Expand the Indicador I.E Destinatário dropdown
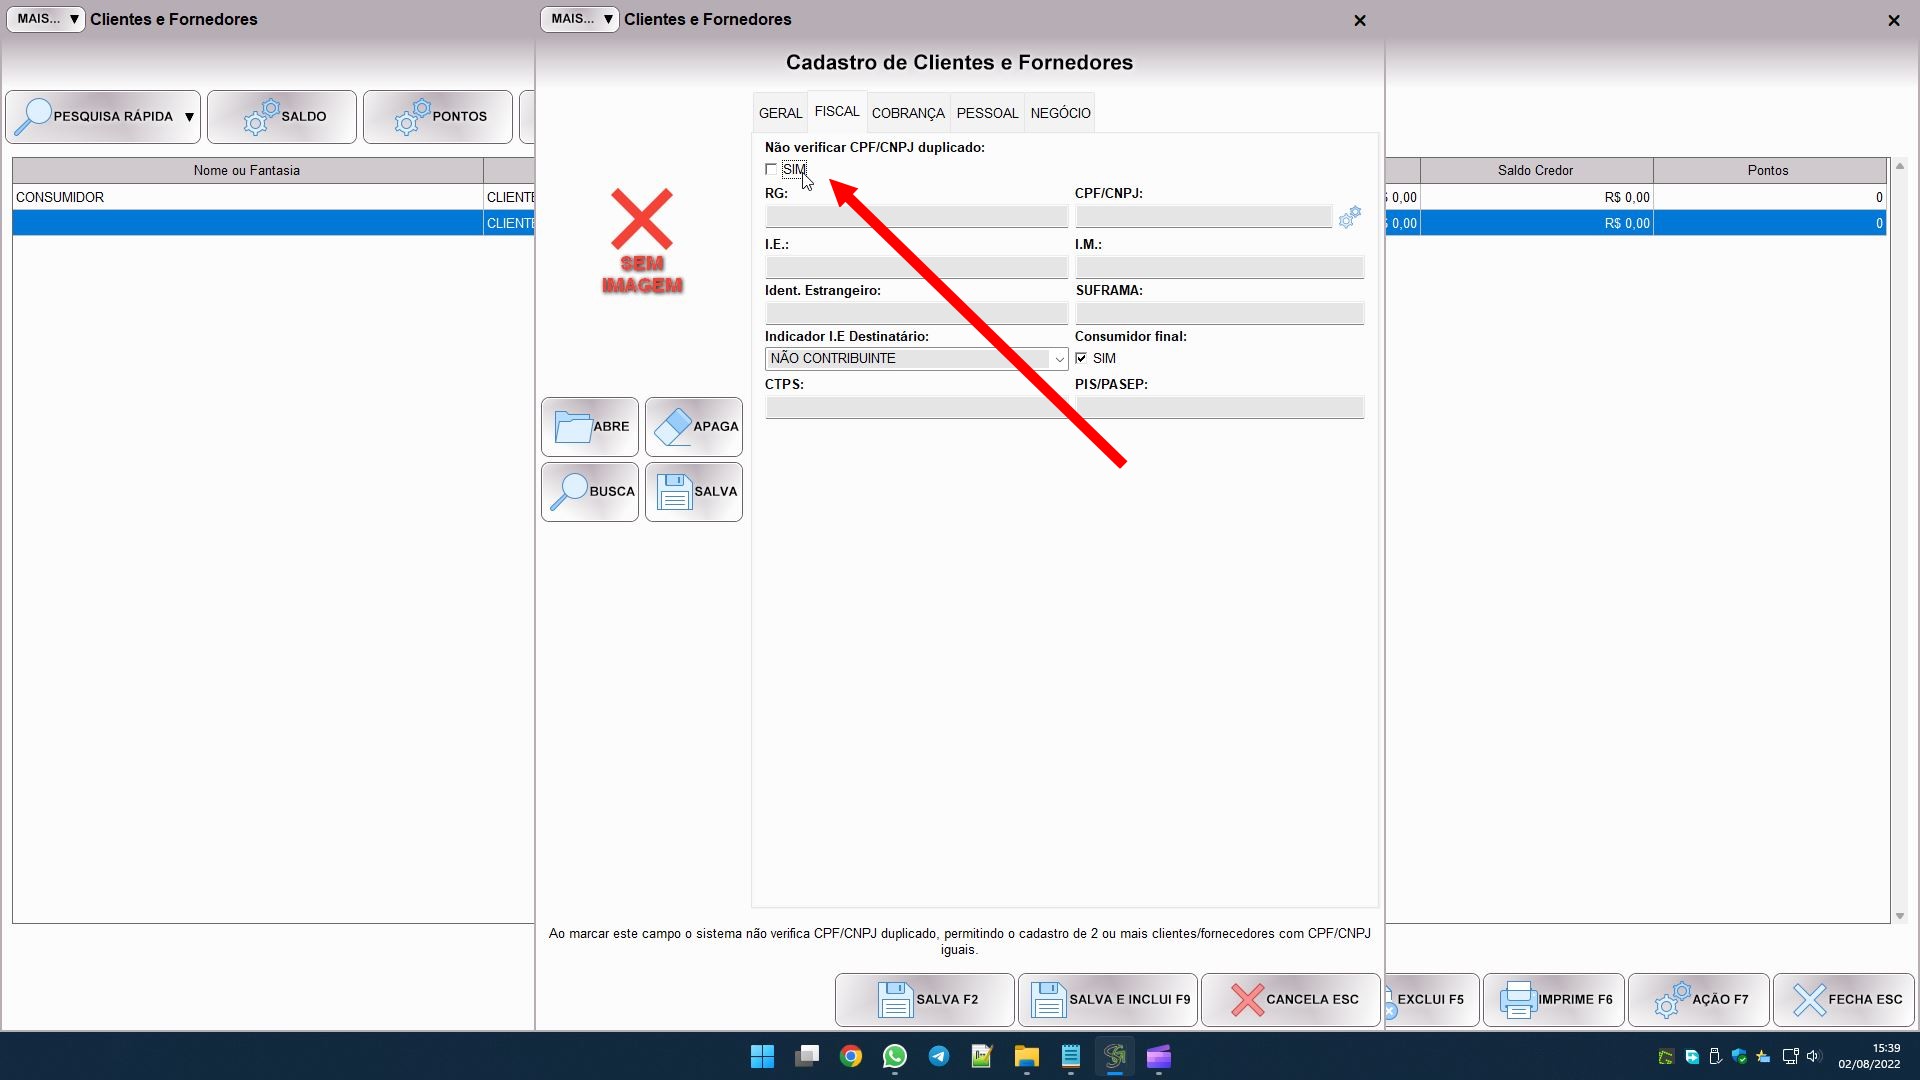The image size is (1920, 1080). tap(1058, 359)
